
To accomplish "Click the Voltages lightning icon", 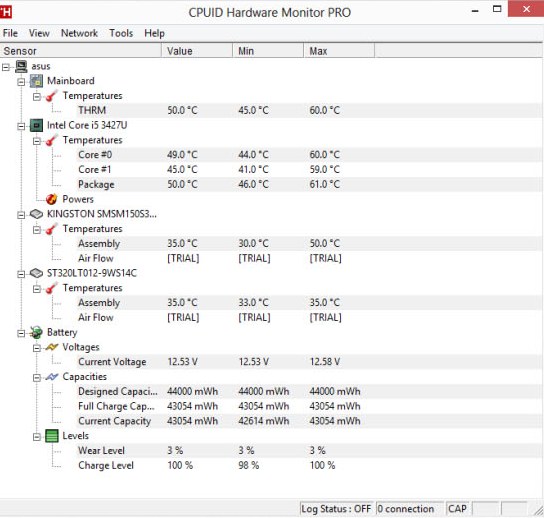I will (52, 347).
